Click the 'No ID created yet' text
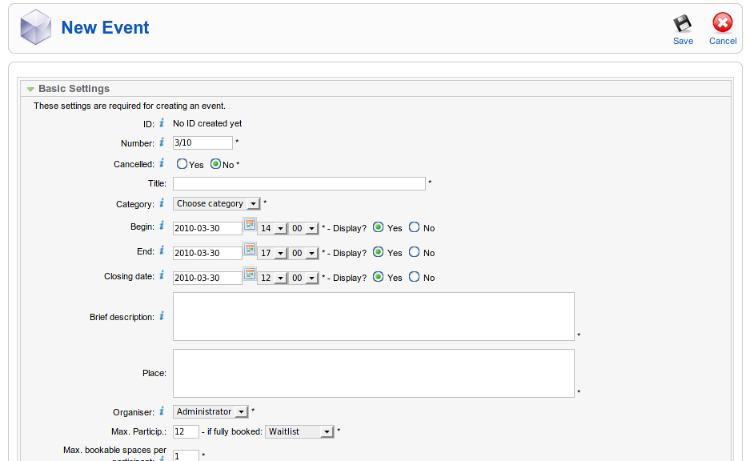The width and height of the screenshot is (750, 461). pos(207,123)
